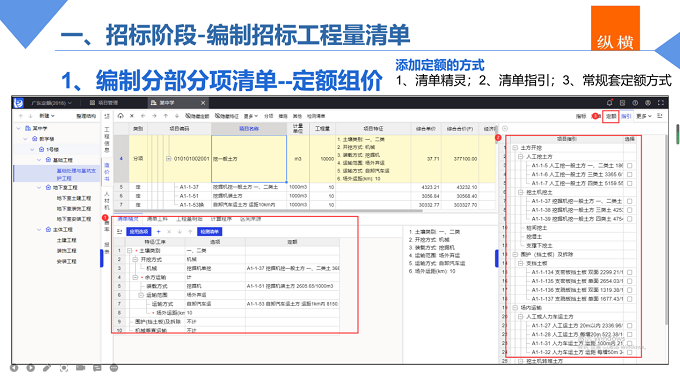
Task: Click the fullscreen icon in top bar
Action: point(661,103)
